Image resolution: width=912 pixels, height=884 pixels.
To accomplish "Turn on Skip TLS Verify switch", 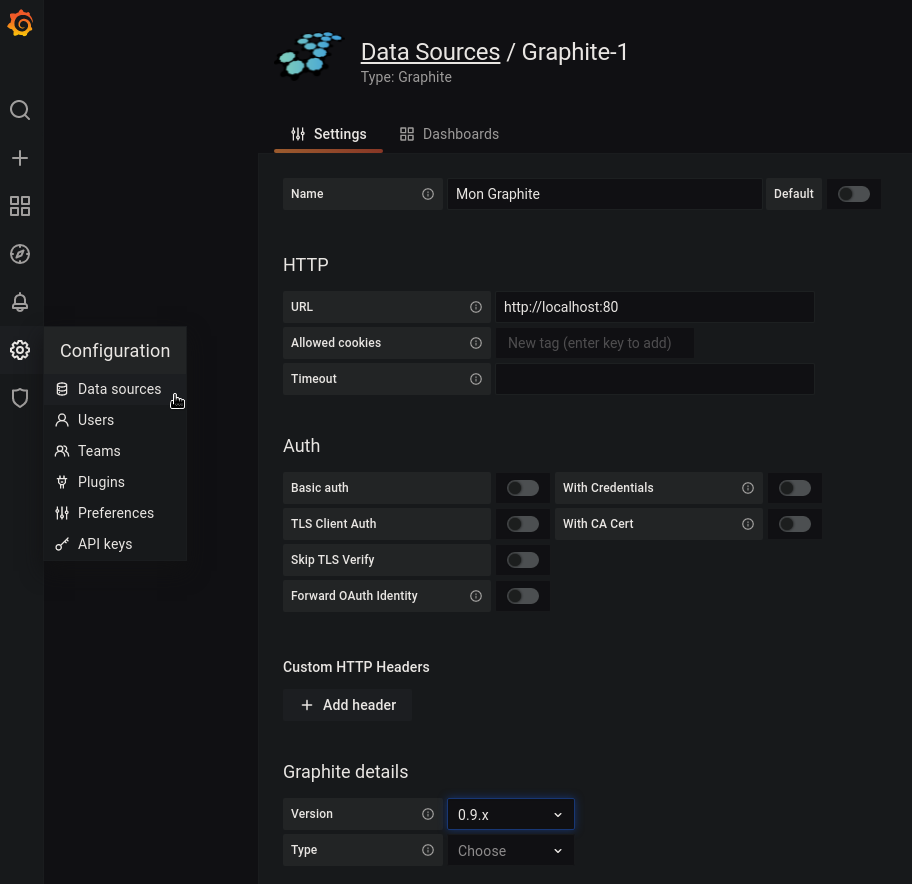I will (522, 560).
